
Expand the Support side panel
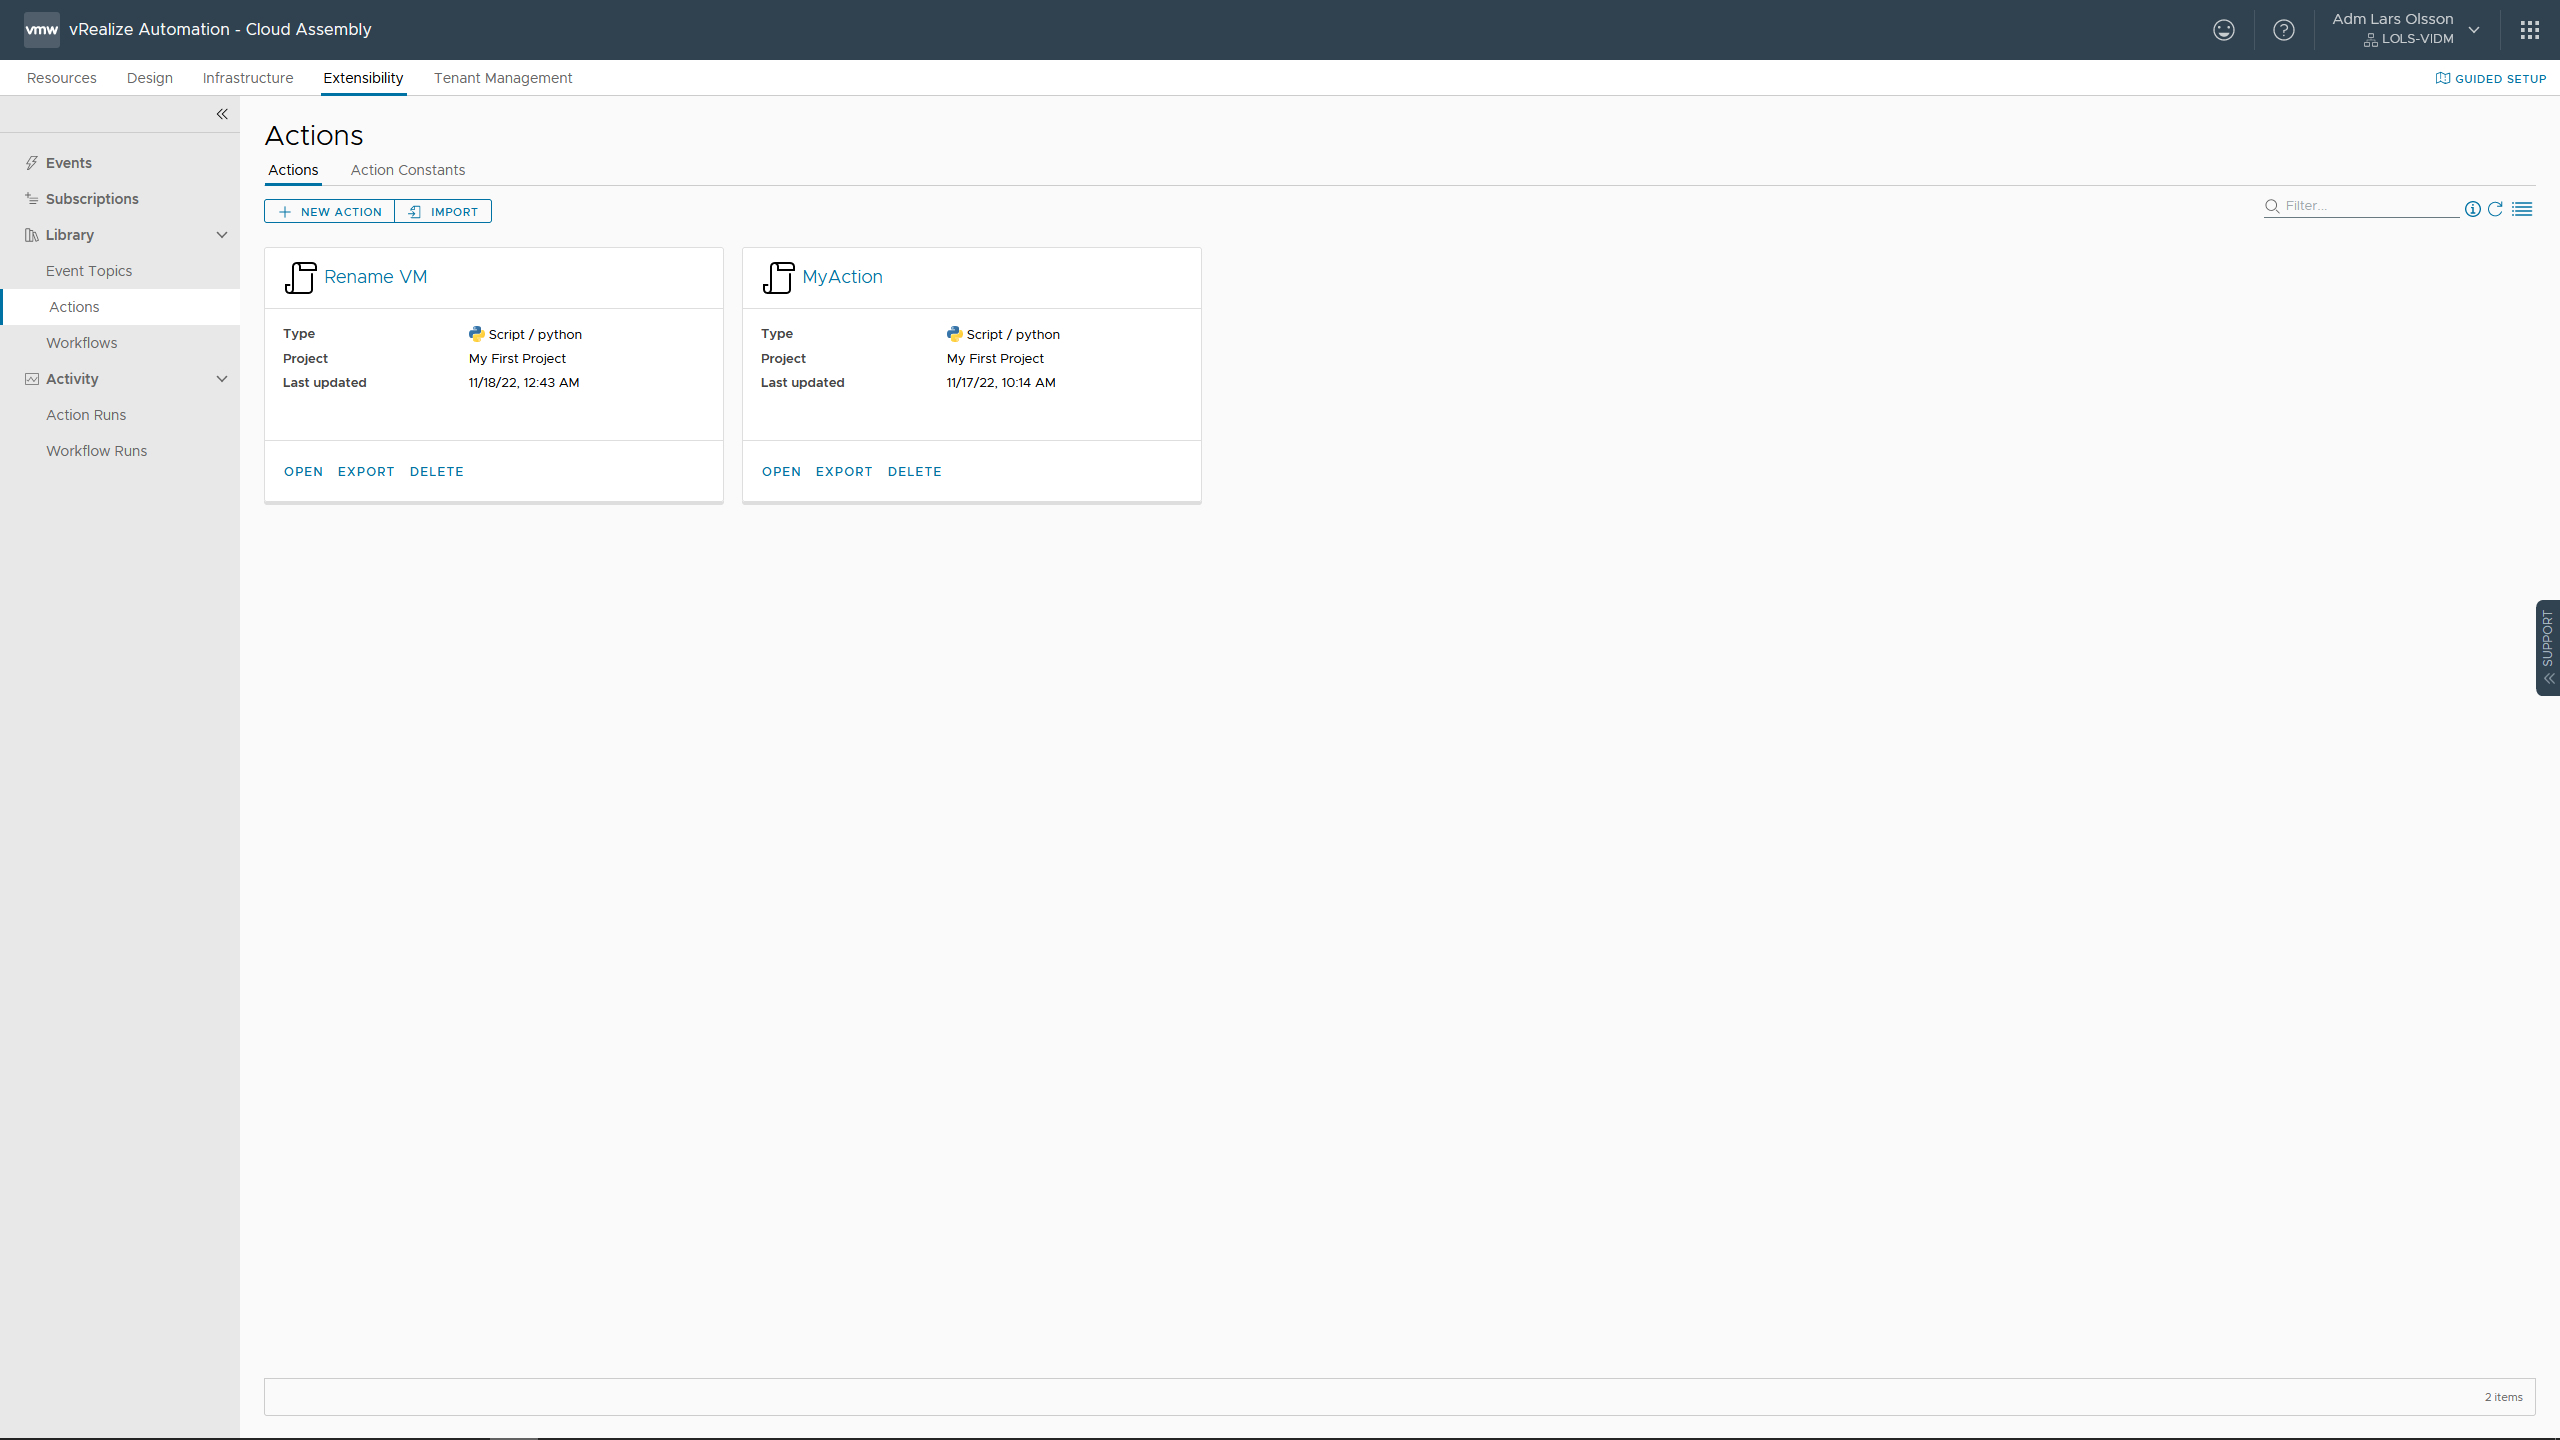[2548, 647]
